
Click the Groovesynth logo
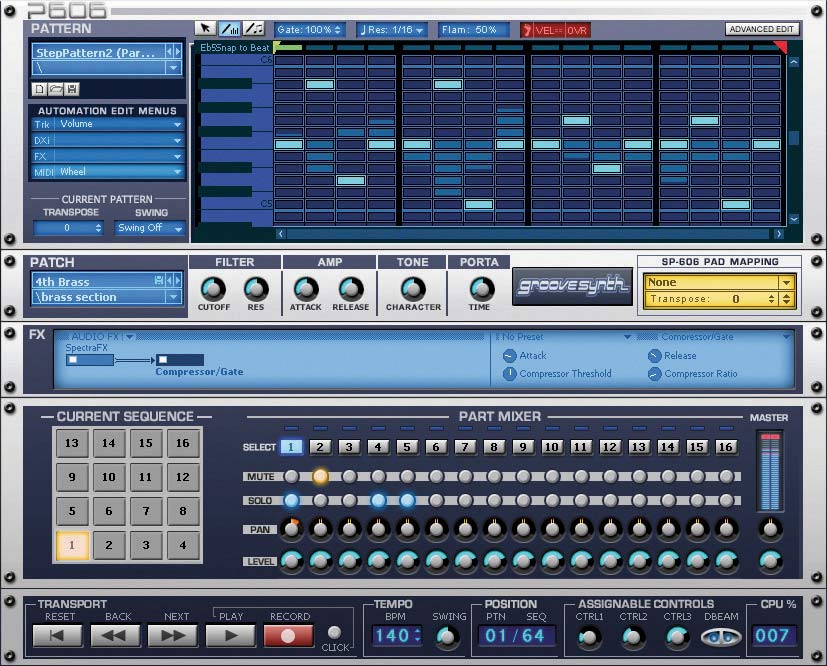[x=572, y=286]
